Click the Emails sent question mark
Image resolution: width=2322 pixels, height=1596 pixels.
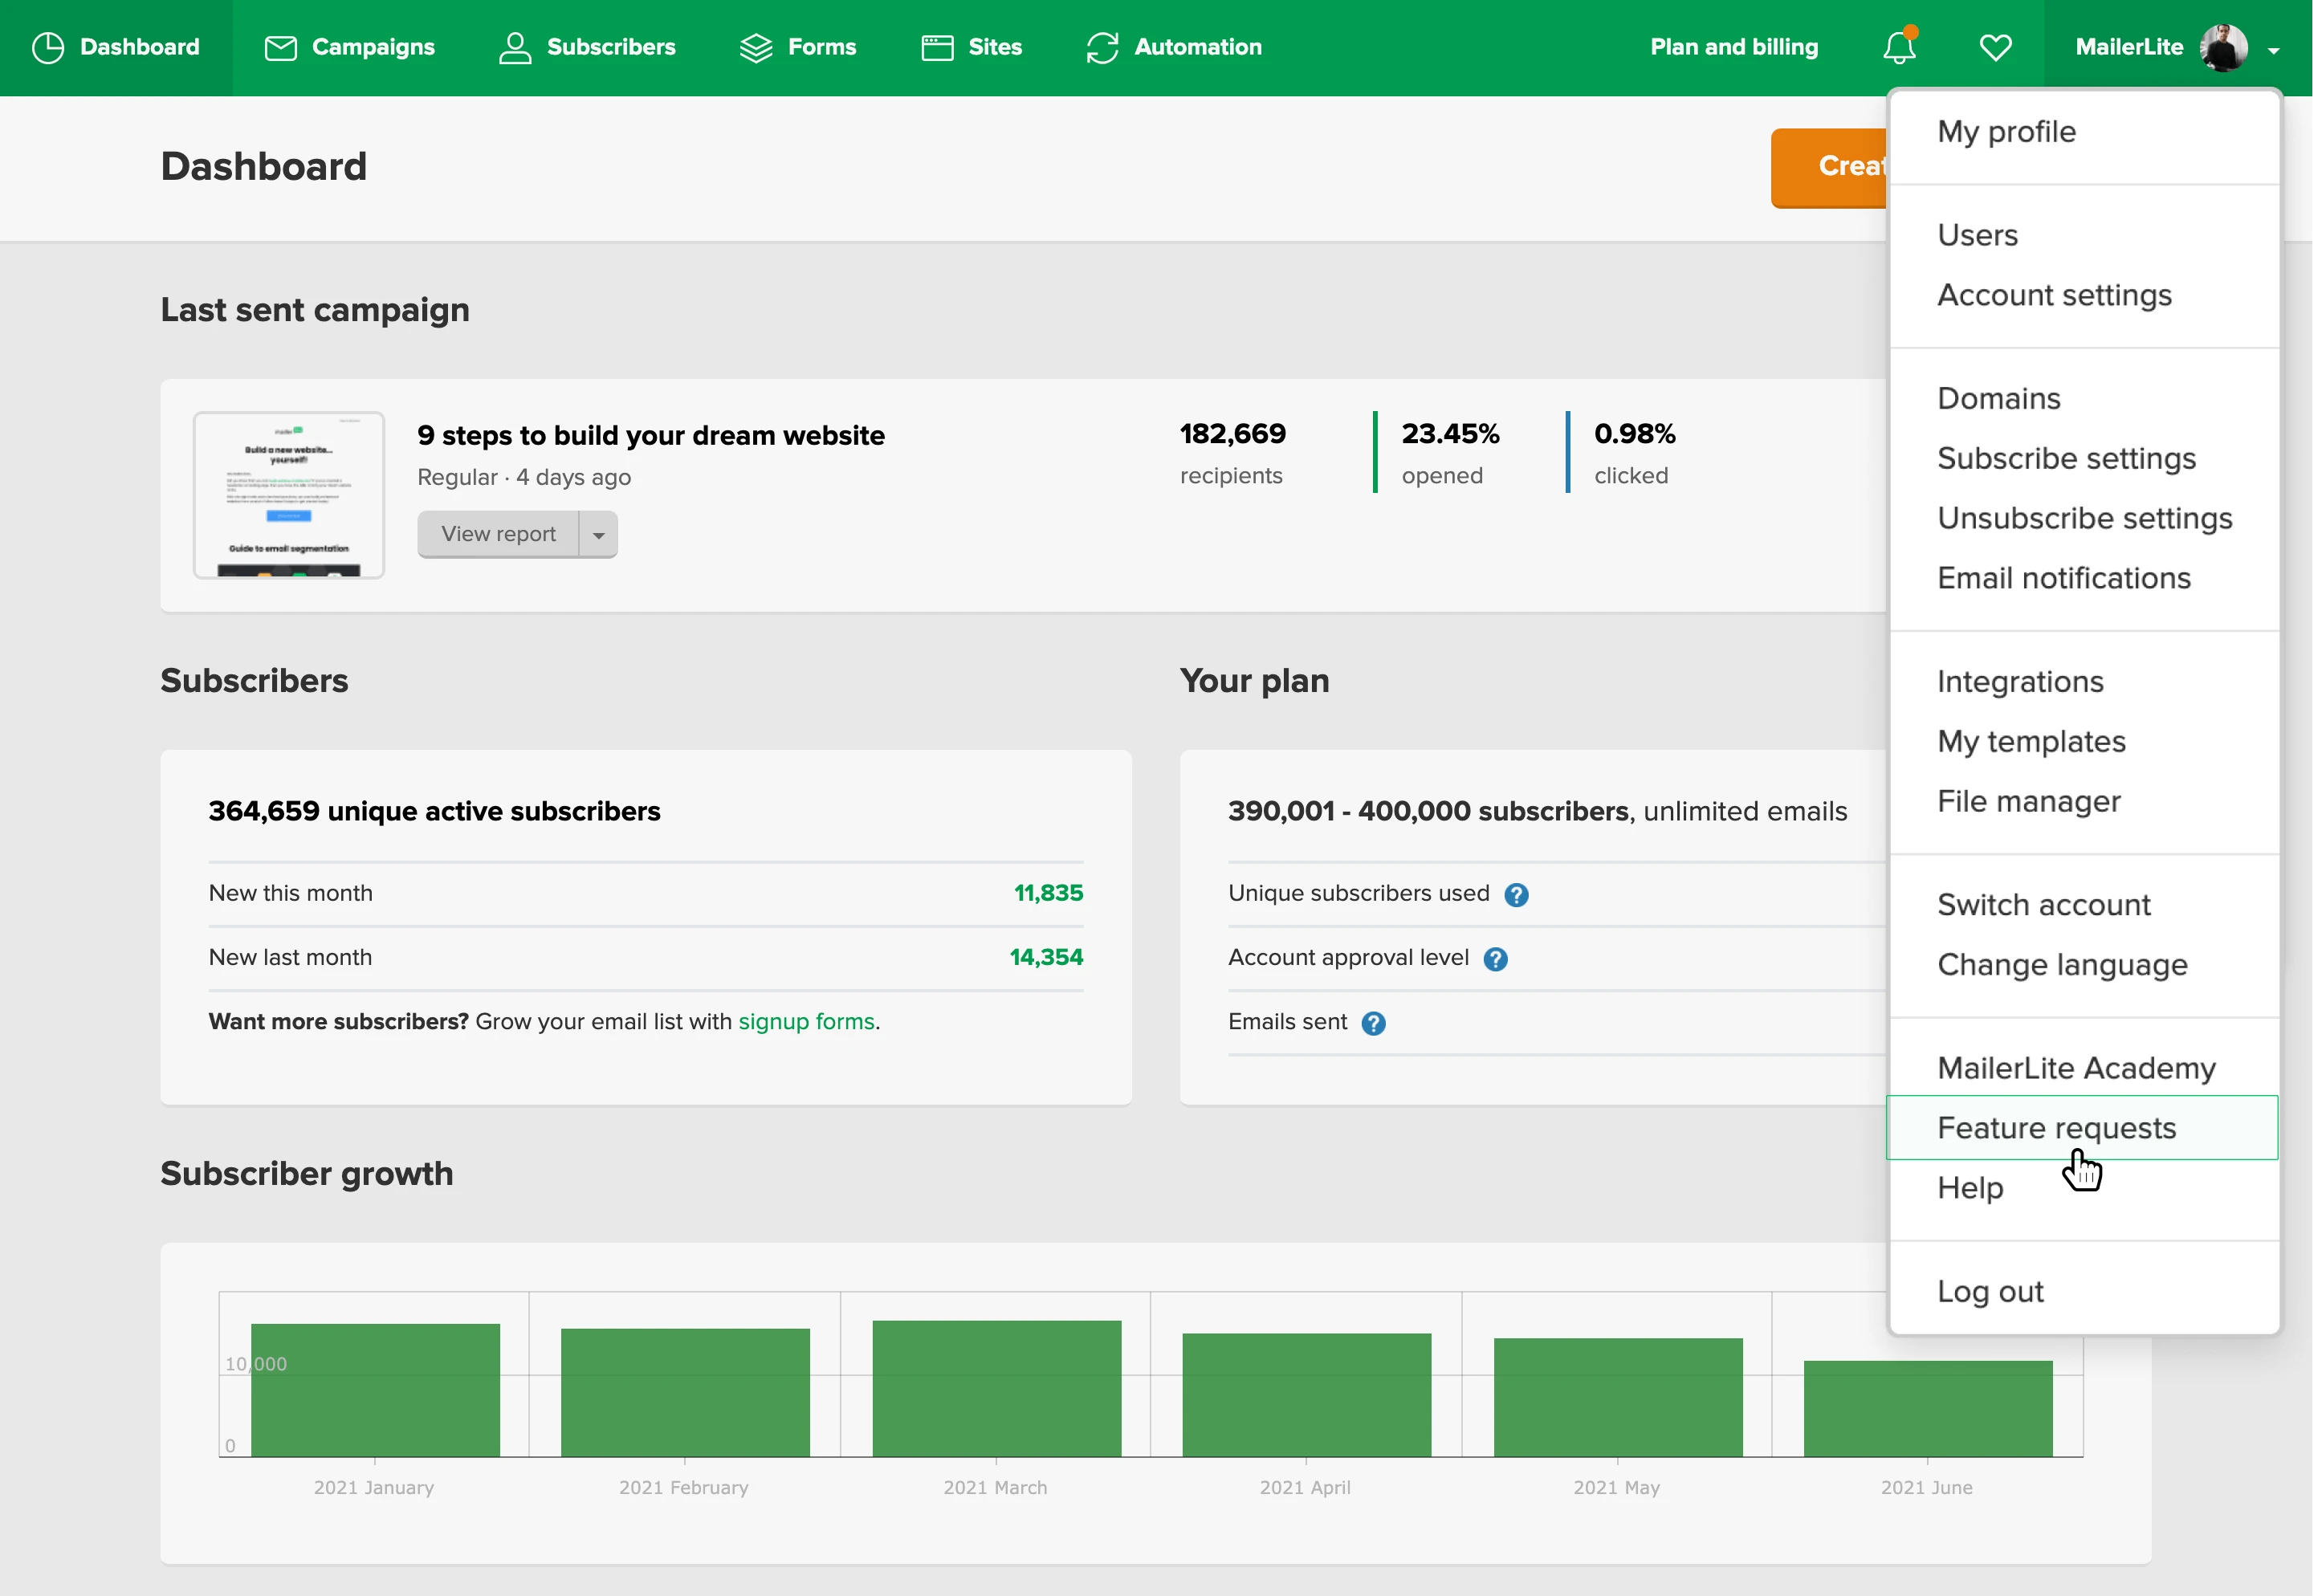1373,1023
